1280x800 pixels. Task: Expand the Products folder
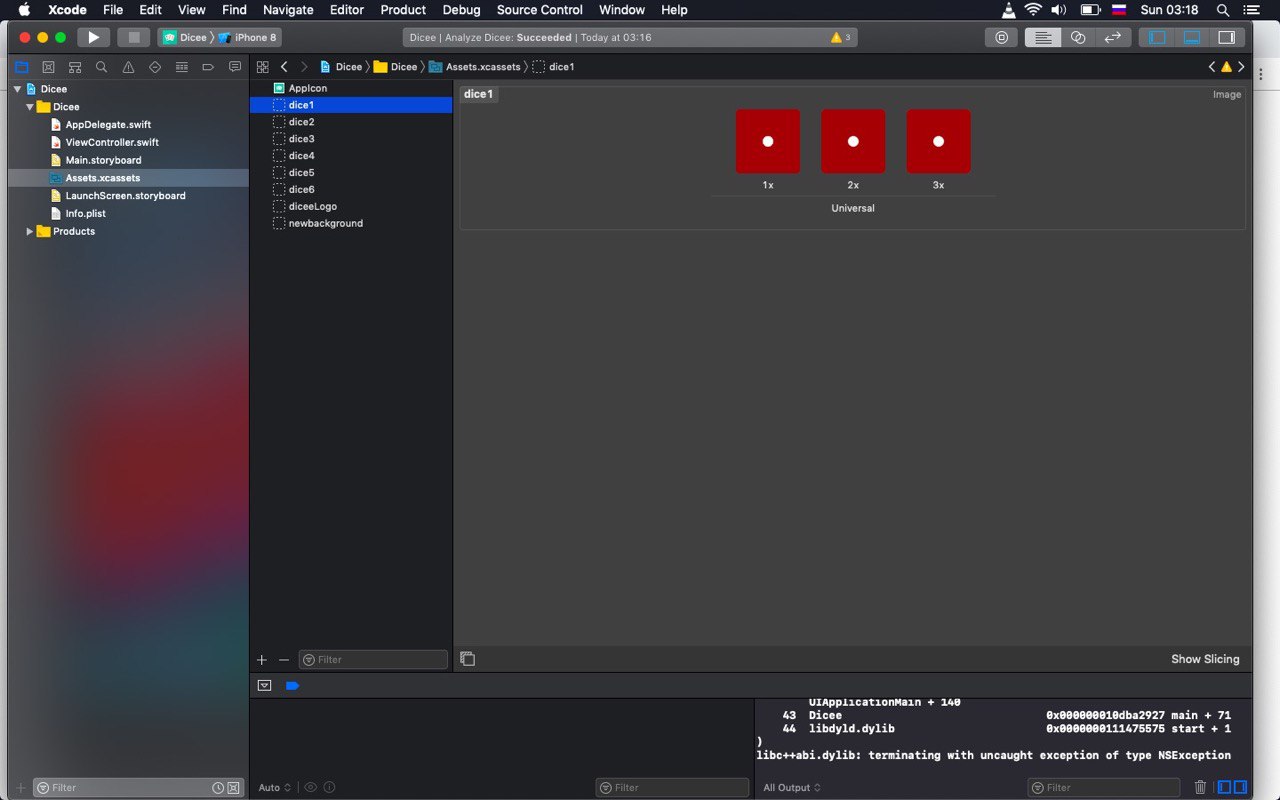point(30,231)
